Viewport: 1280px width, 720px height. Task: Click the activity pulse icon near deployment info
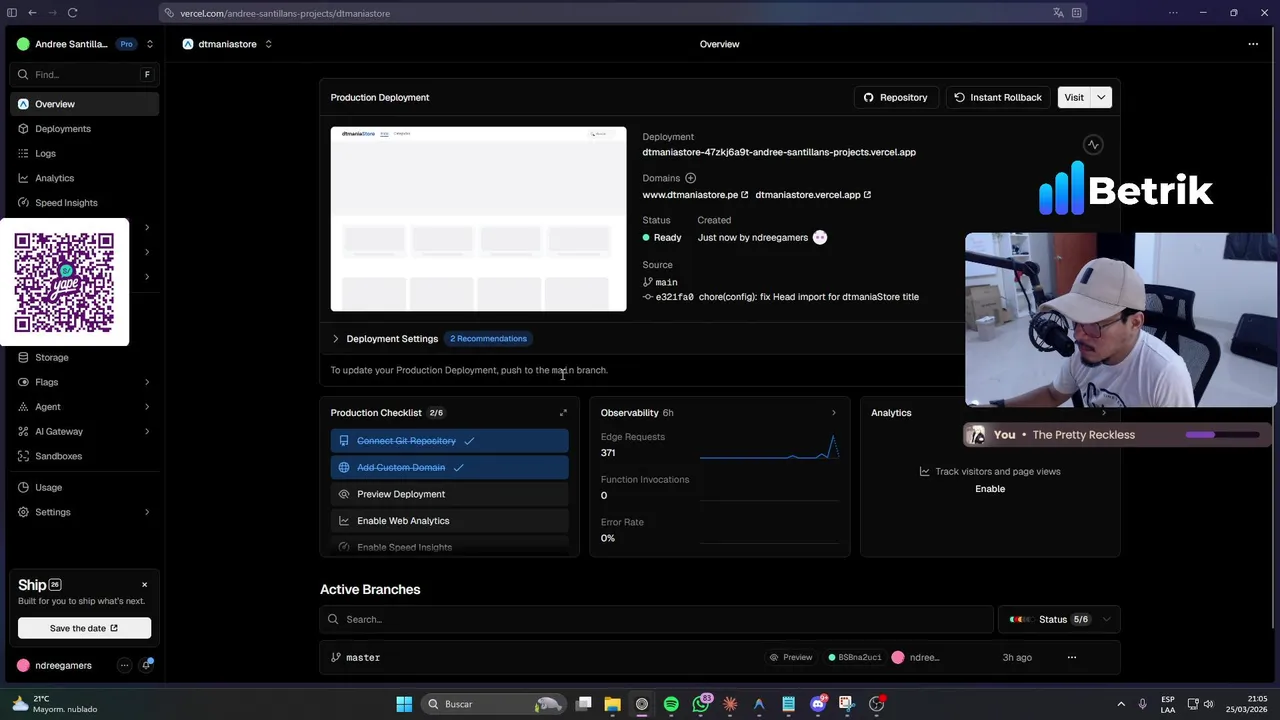pyautogui.click(x=1093, y=145)
